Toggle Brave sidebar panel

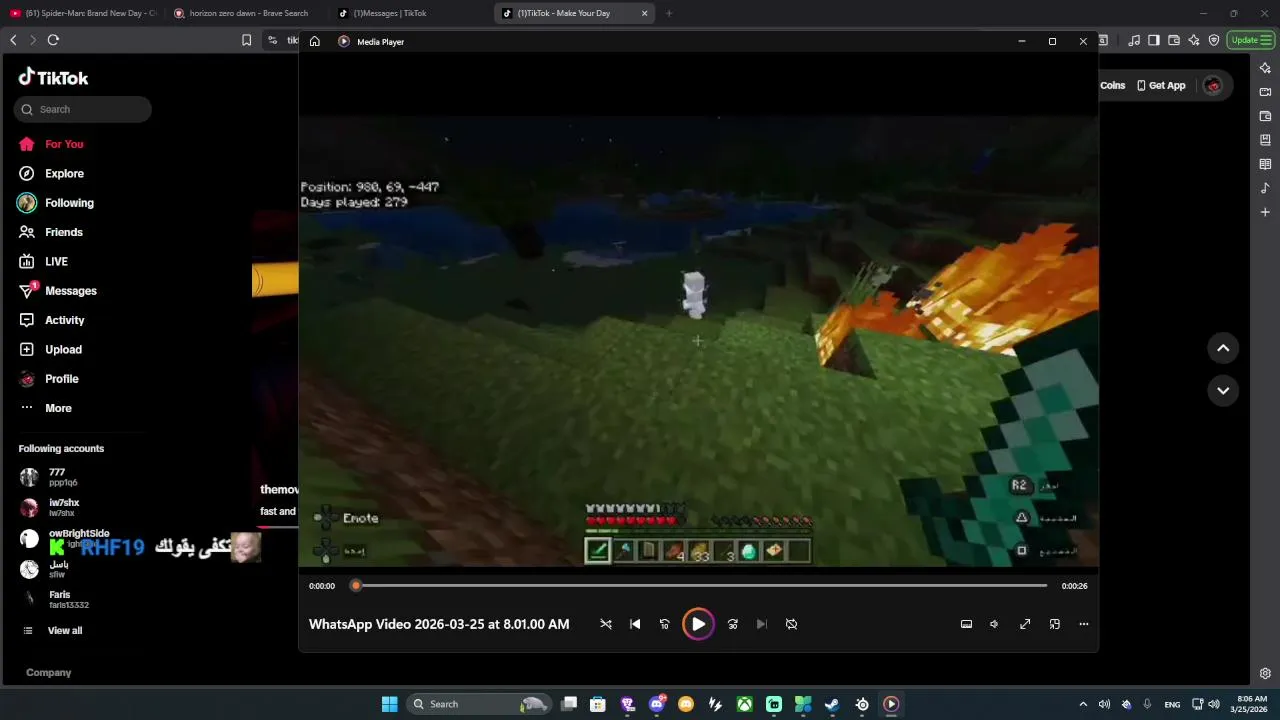pos(1154,40)
